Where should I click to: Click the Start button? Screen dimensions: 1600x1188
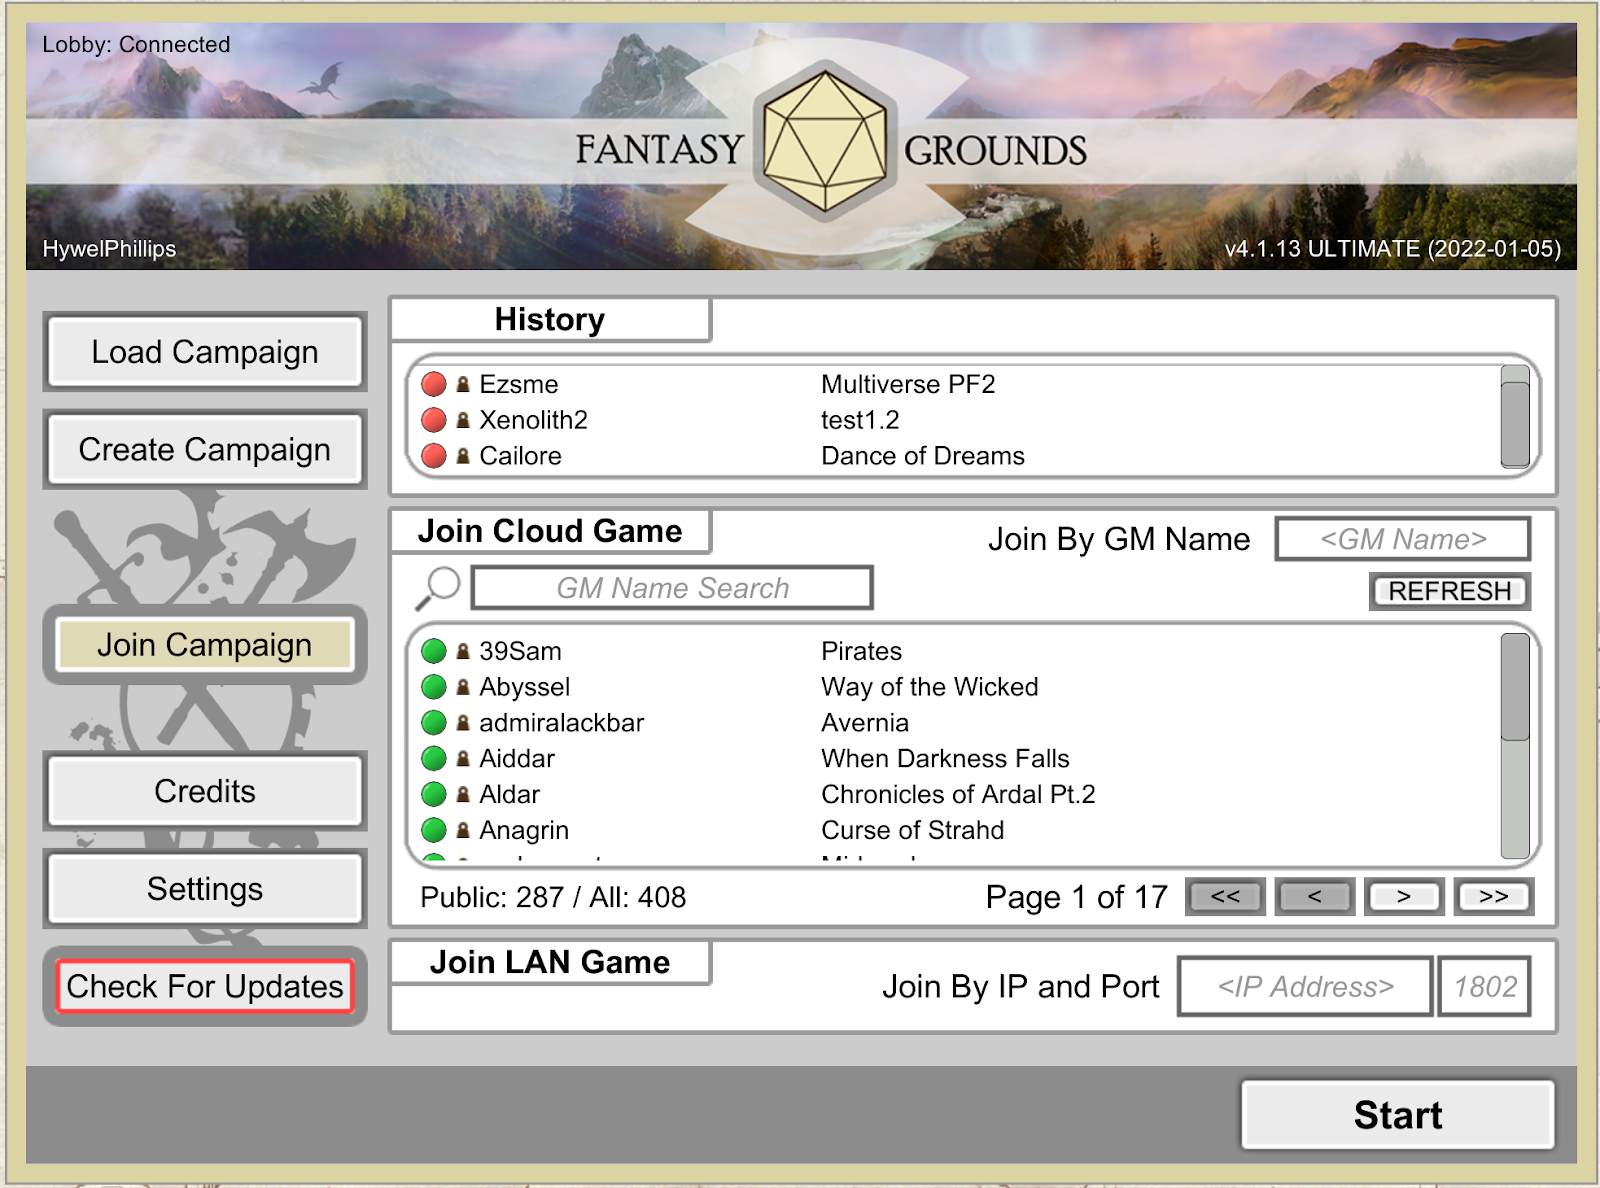(1398, 1115)
